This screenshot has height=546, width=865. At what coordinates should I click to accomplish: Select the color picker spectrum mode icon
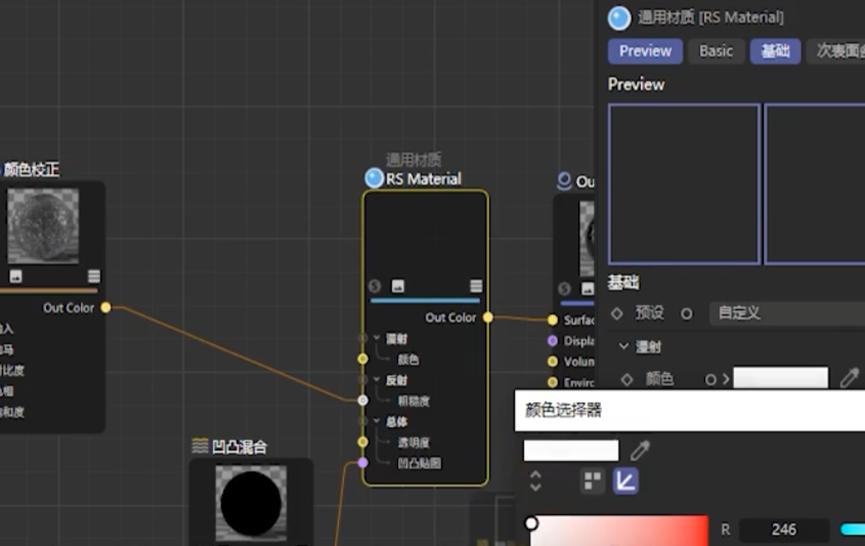coord(625,481)
